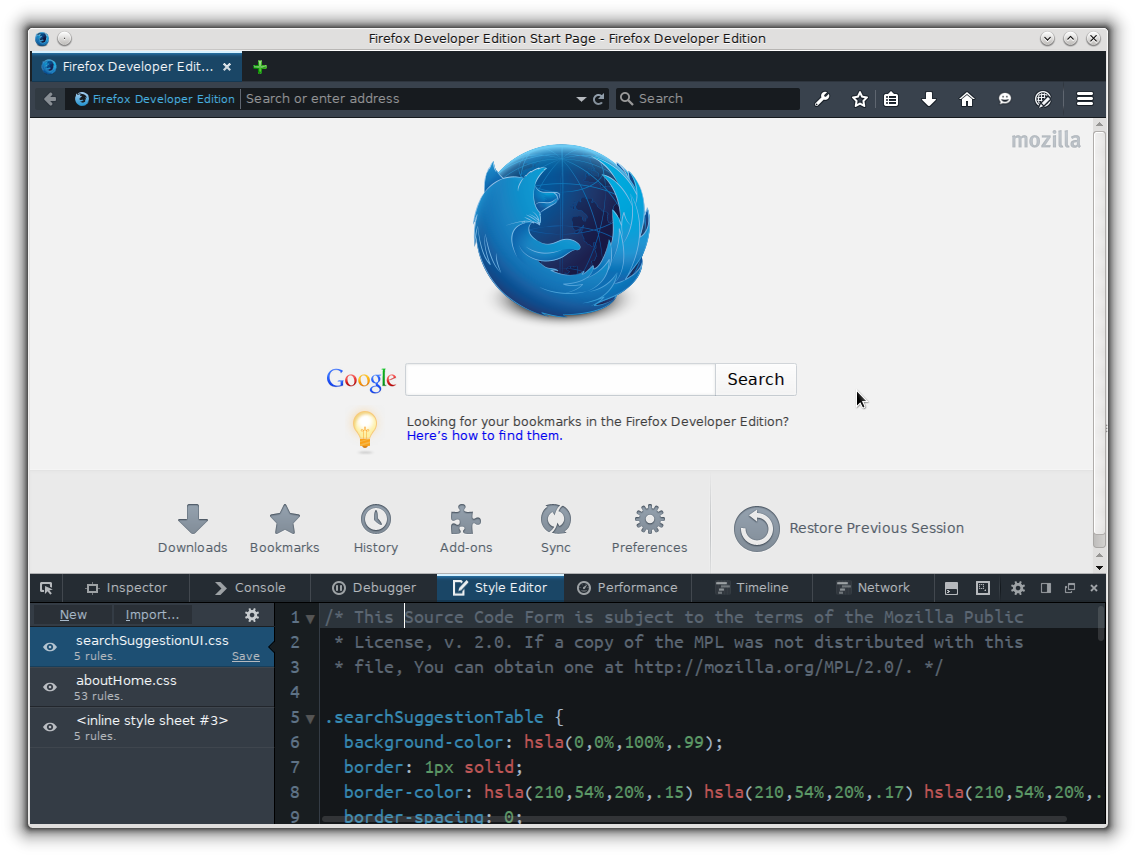Open the address bar history dropdown arrow
Screen dimensions: 1135x855
click(x=581, y=99)
